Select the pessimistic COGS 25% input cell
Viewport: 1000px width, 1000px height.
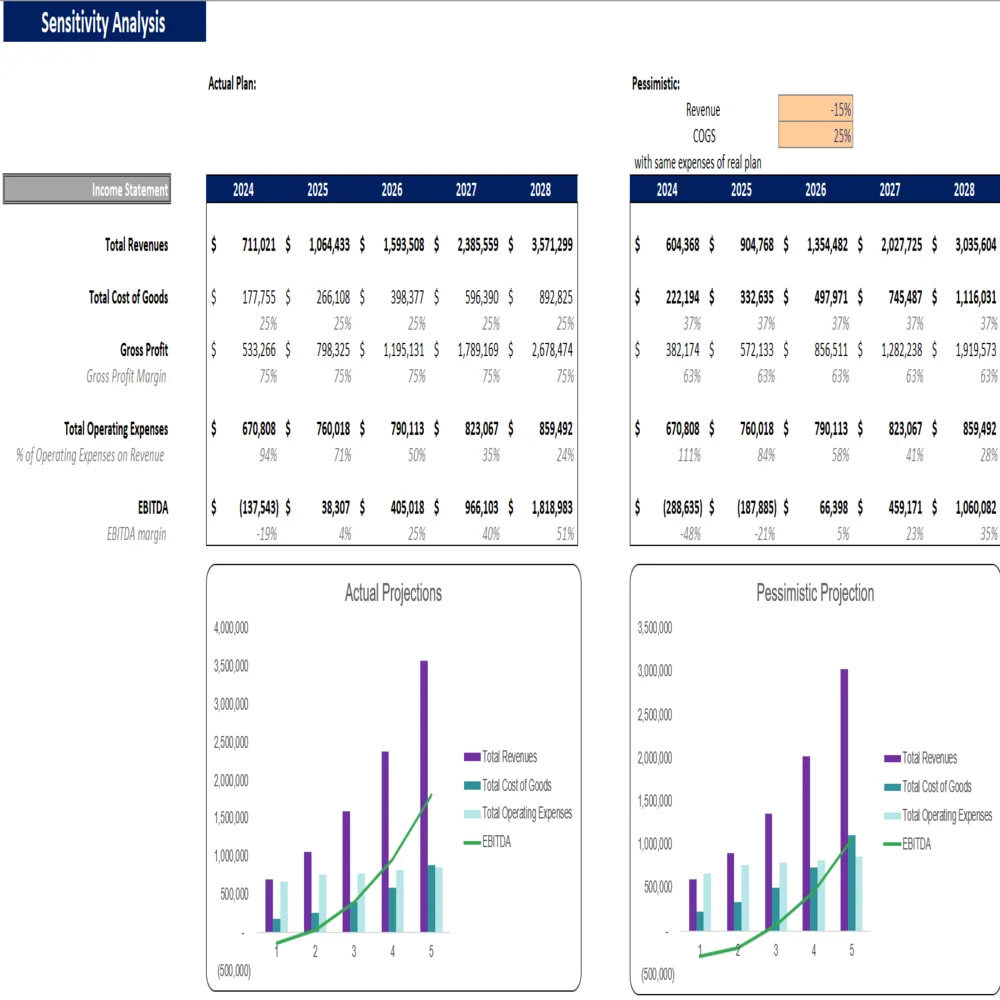(x=815, y=136)
